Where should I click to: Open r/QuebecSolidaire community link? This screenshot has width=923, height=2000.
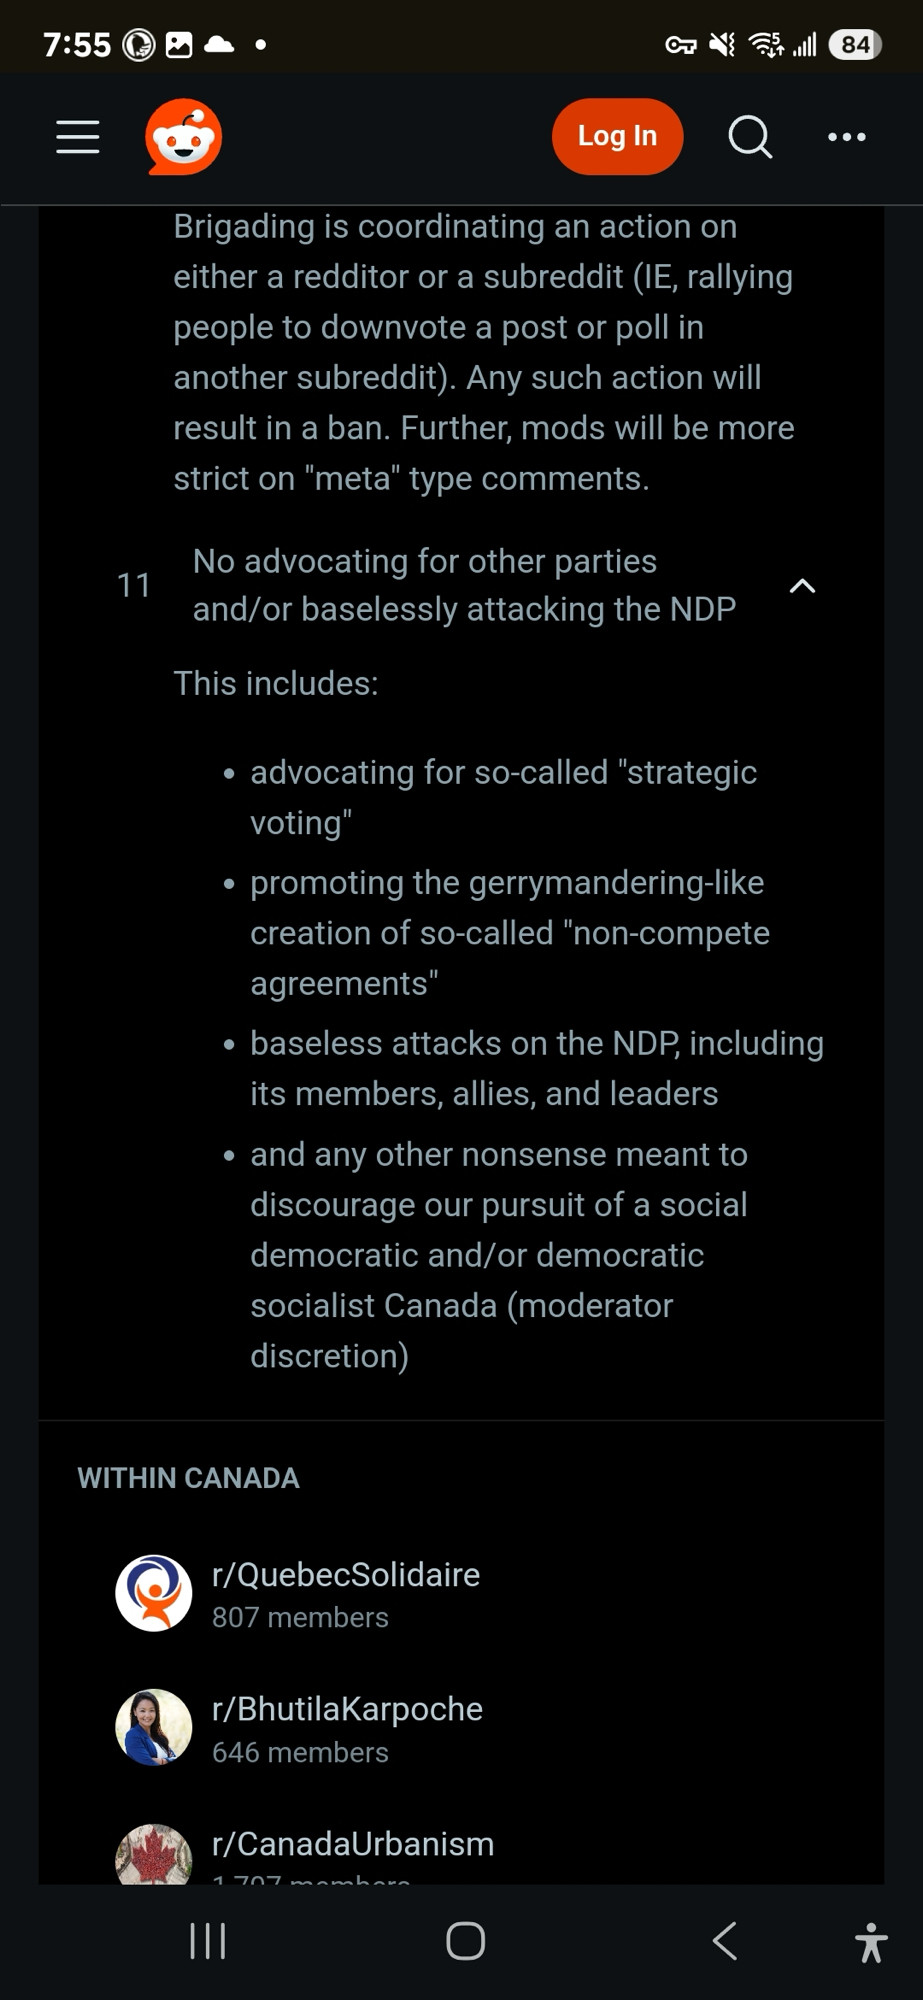[346, 1575]
